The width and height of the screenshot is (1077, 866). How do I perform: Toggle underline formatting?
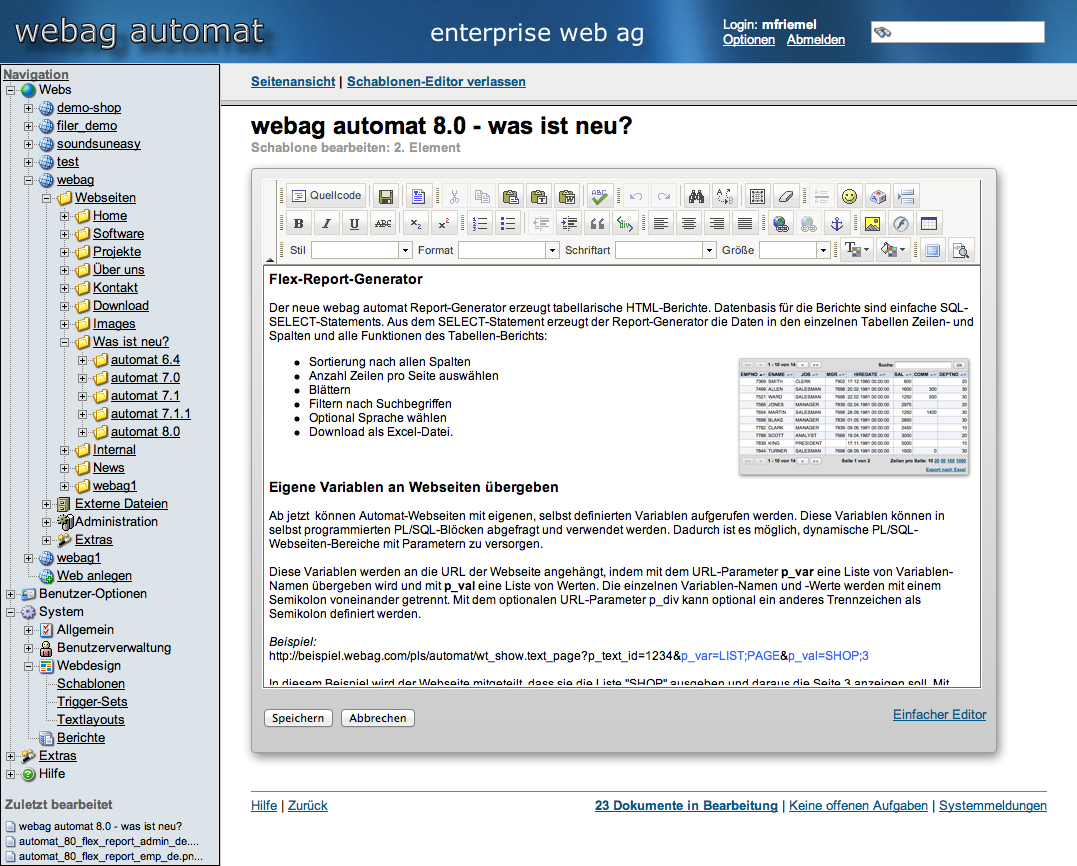pos(354,223)
